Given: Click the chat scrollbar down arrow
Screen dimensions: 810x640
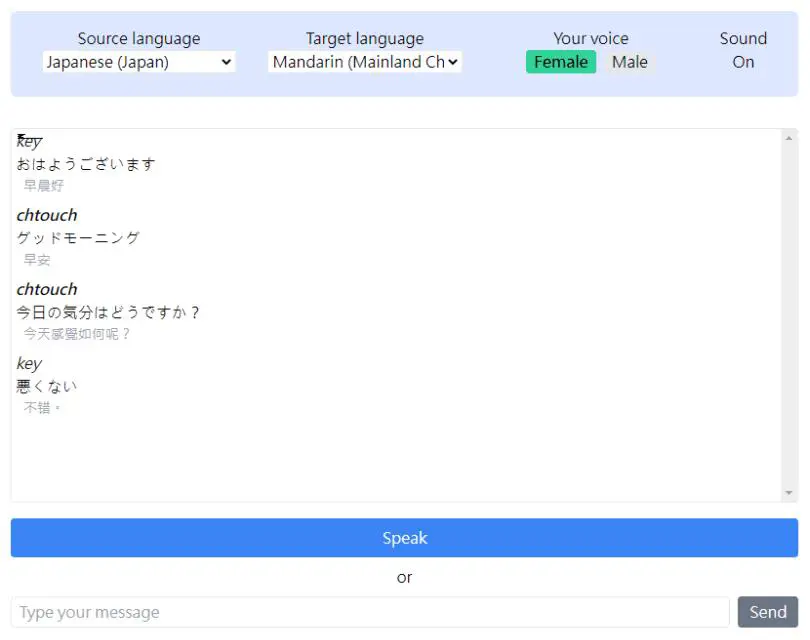Looking at the screenshot, I should [x=789, y=492].
